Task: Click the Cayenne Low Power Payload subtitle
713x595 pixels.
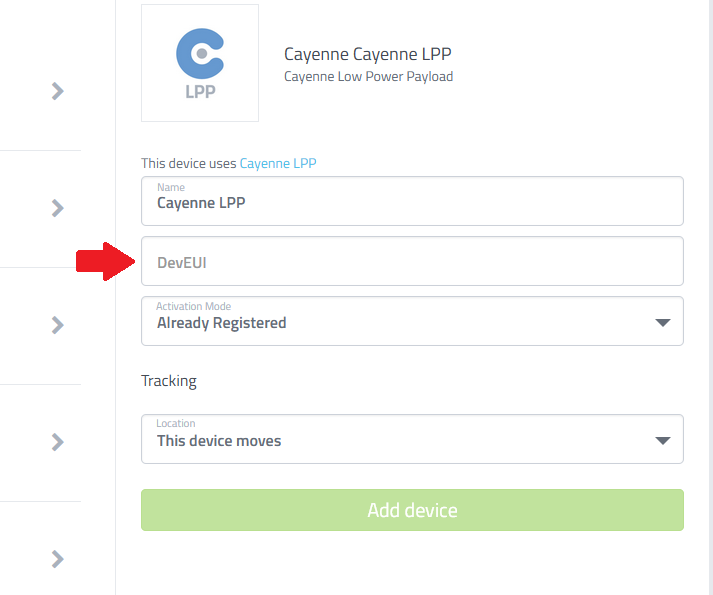Action: (x=368, y=76)
